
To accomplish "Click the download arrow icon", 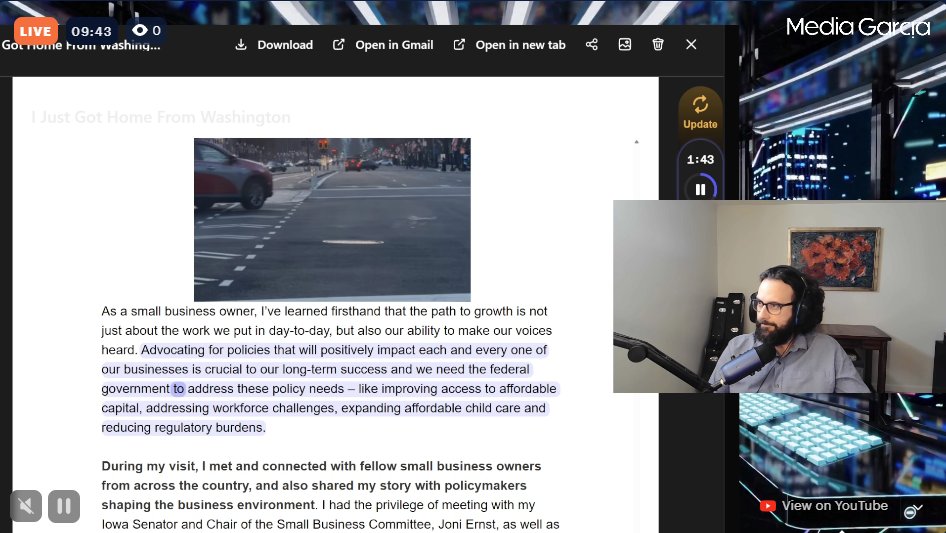I will pyautogui.click(x=241, y=45).
